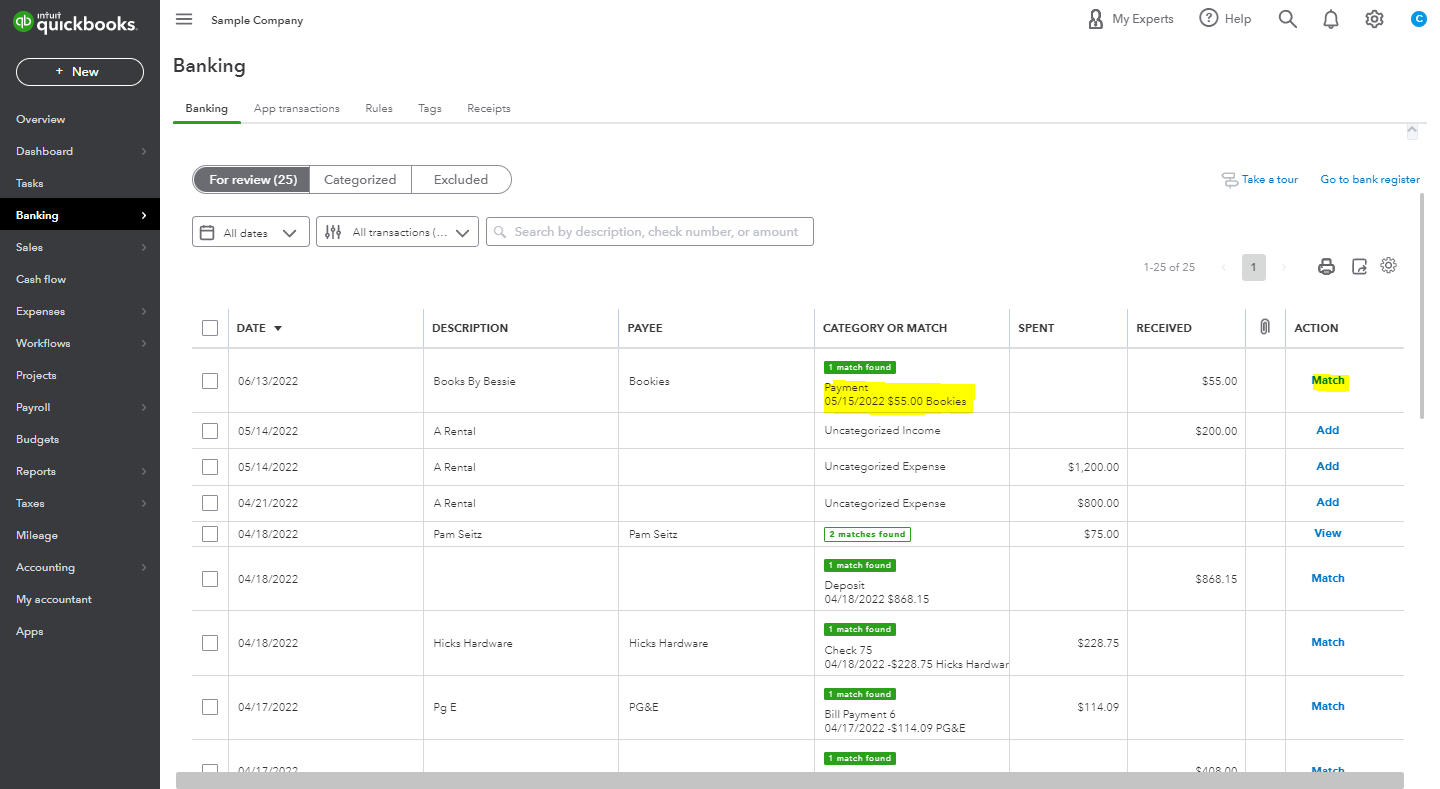Toggle the select-all header checkbox
The height and width of the screenshot is (789, 1440).
tap(210, 328)
